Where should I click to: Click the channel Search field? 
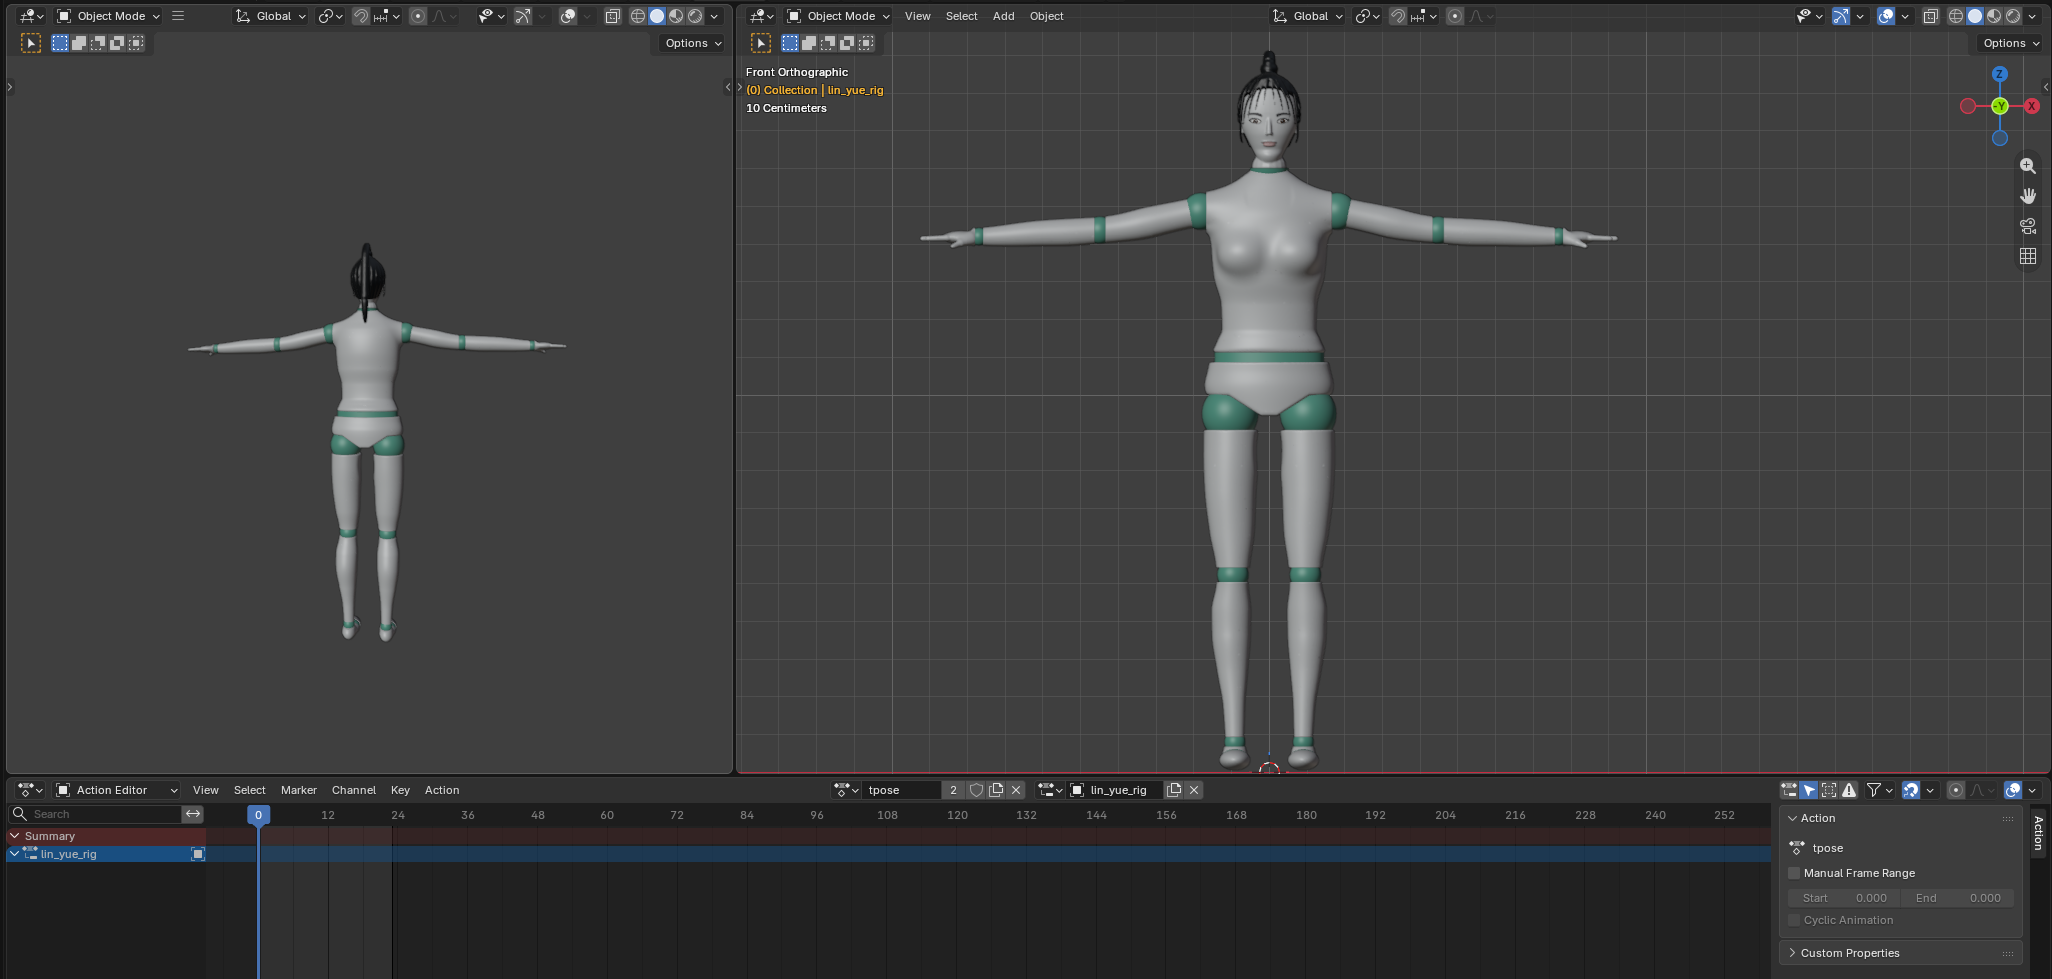(96, 814)
